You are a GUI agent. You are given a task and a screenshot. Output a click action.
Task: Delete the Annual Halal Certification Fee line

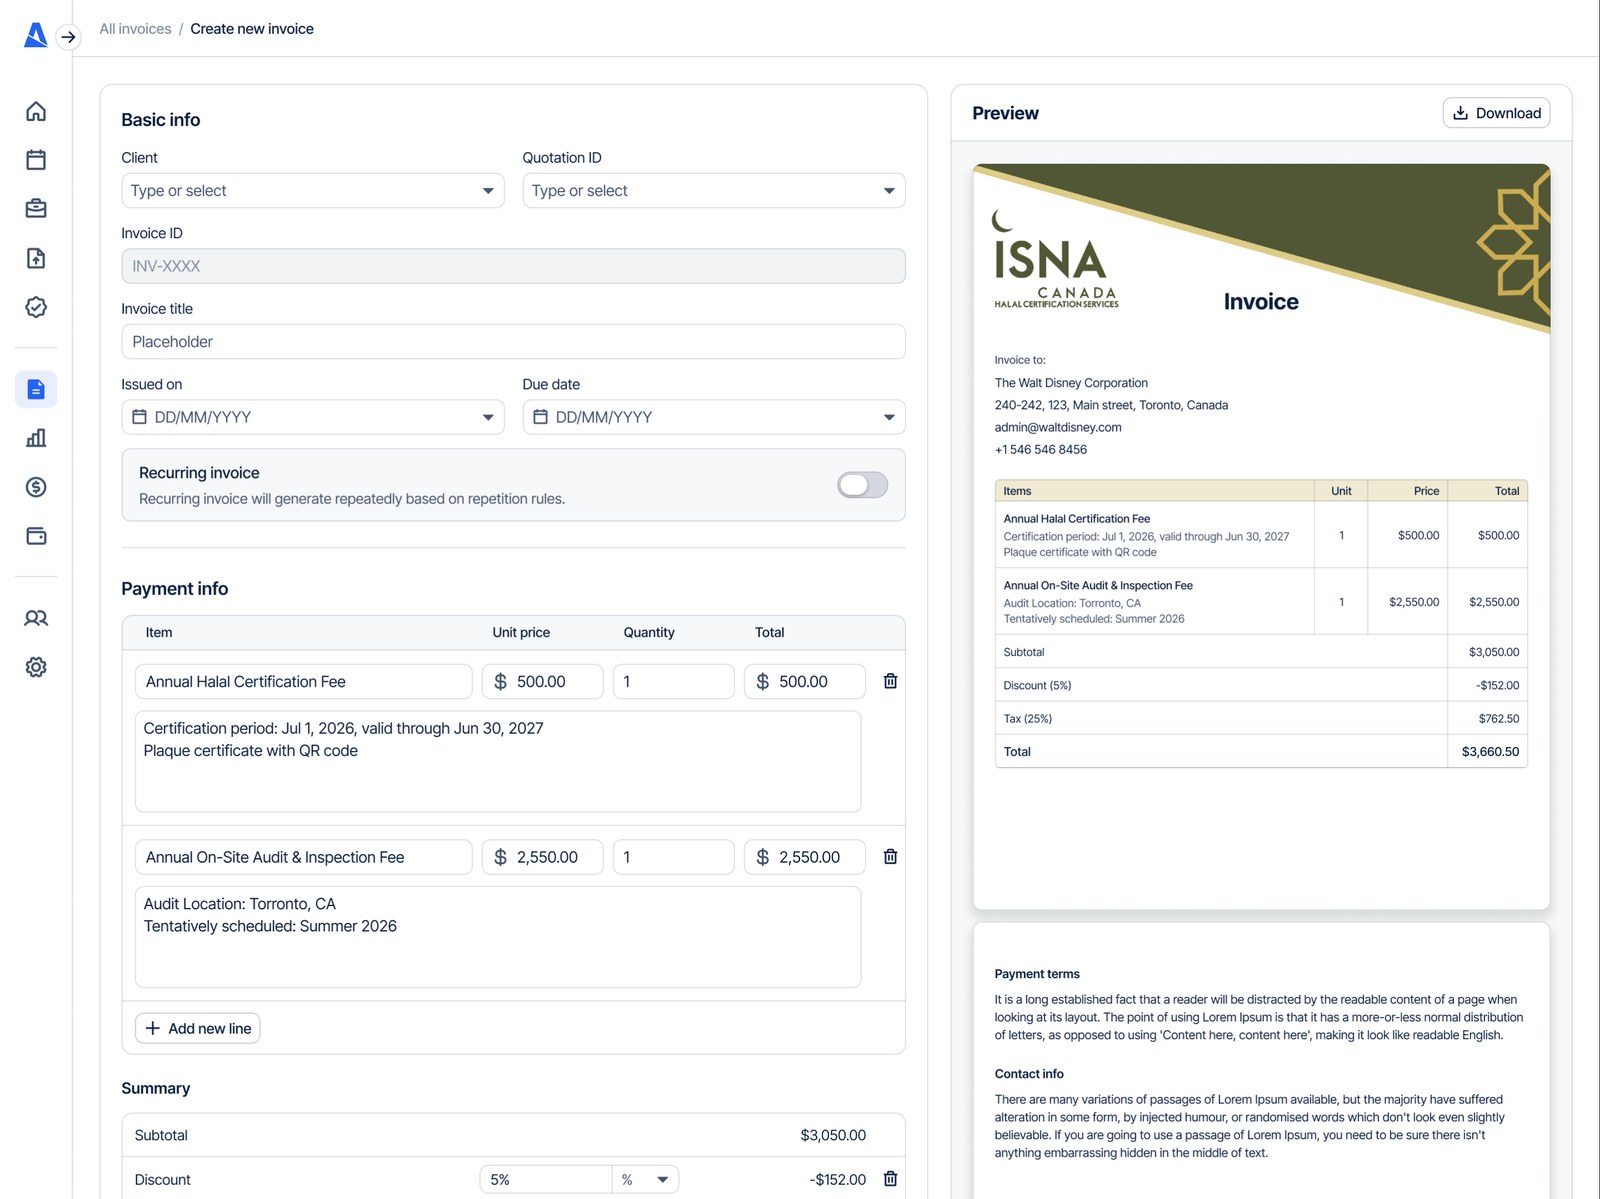890,681
